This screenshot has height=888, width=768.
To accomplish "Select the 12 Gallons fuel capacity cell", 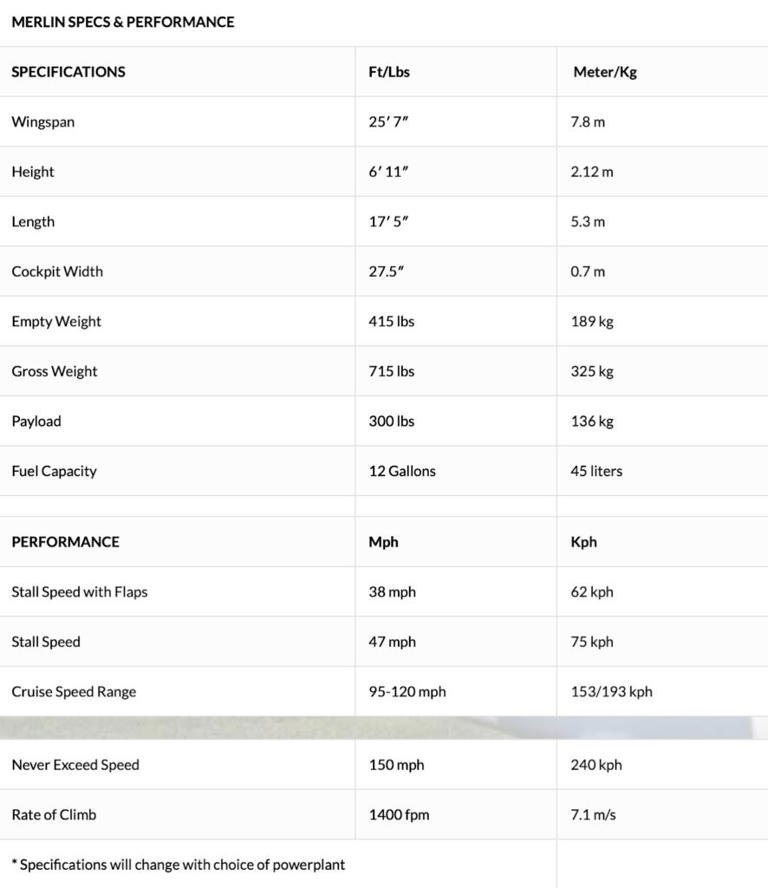I will 402,472.
